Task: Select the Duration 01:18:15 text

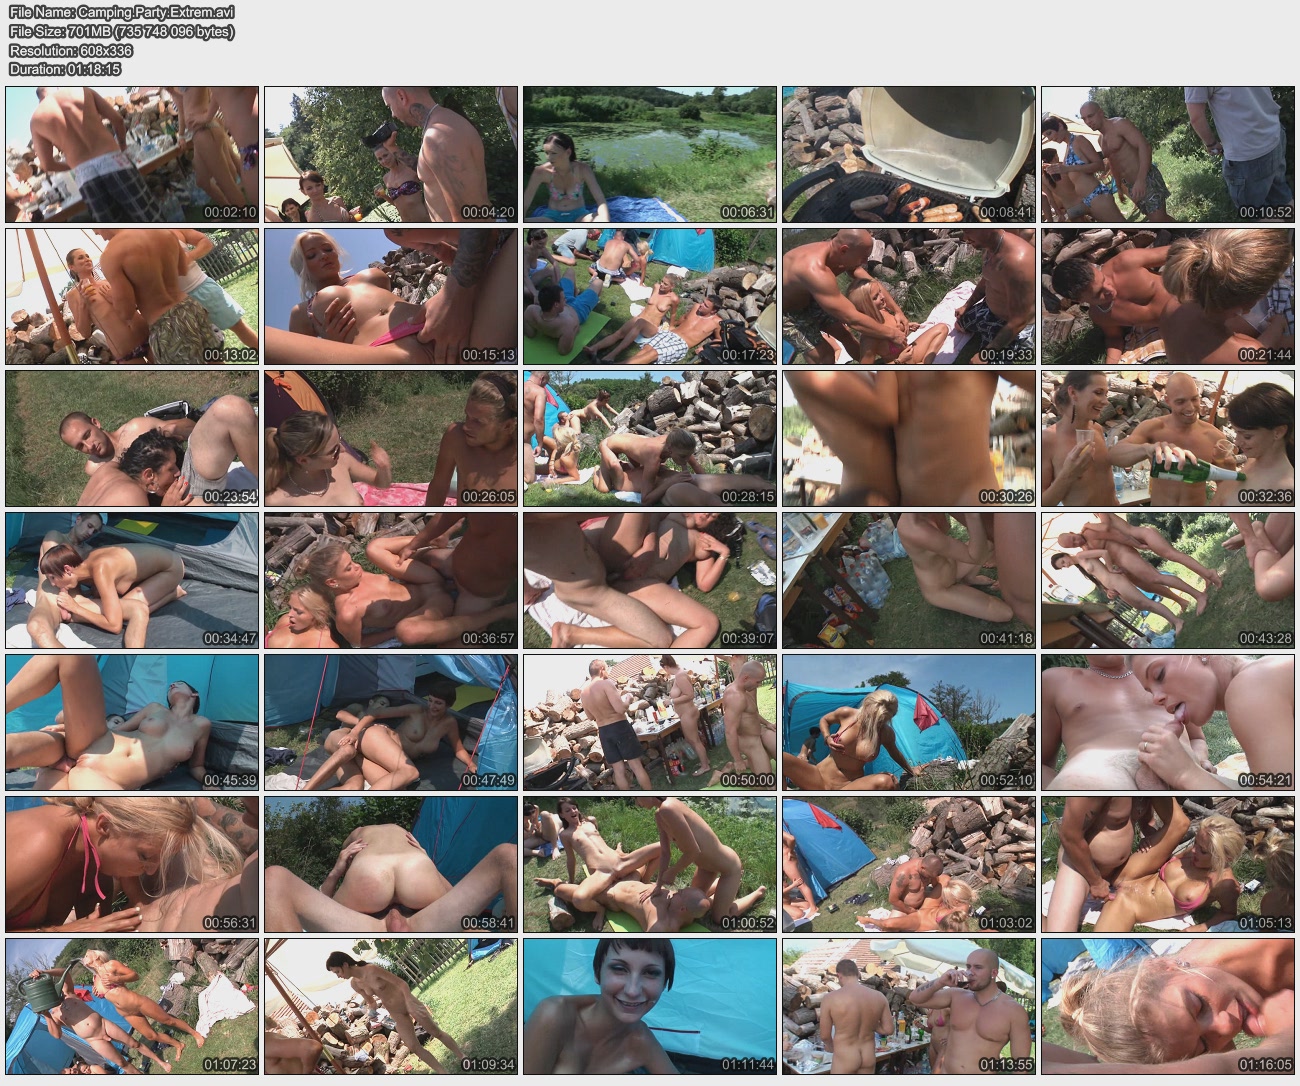Action: tap(65, 69)
